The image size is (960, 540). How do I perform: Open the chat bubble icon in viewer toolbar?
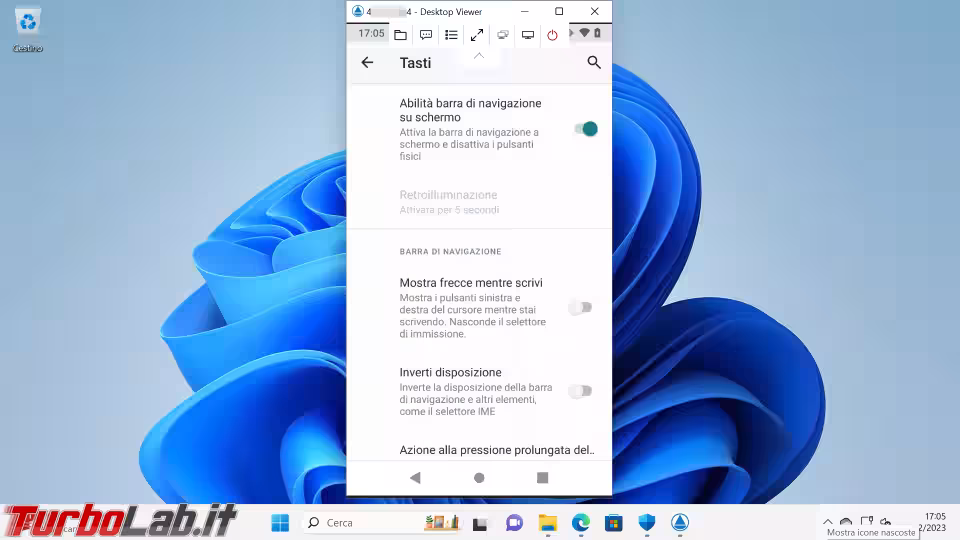(x=426, y=35)
